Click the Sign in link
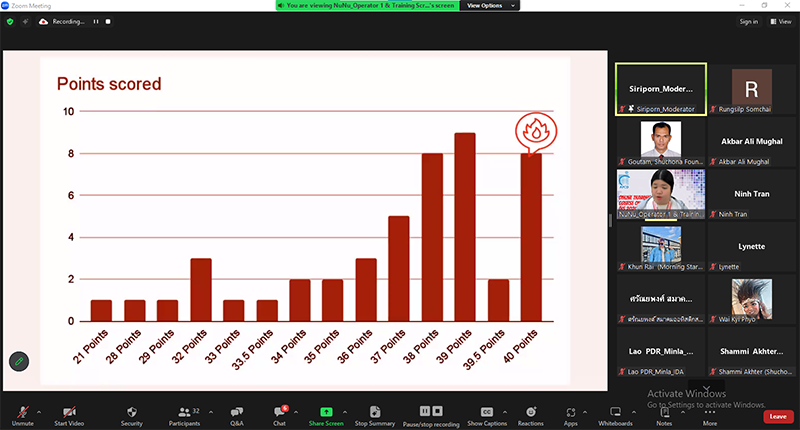The image size is (800, 430). coord(748,21)
